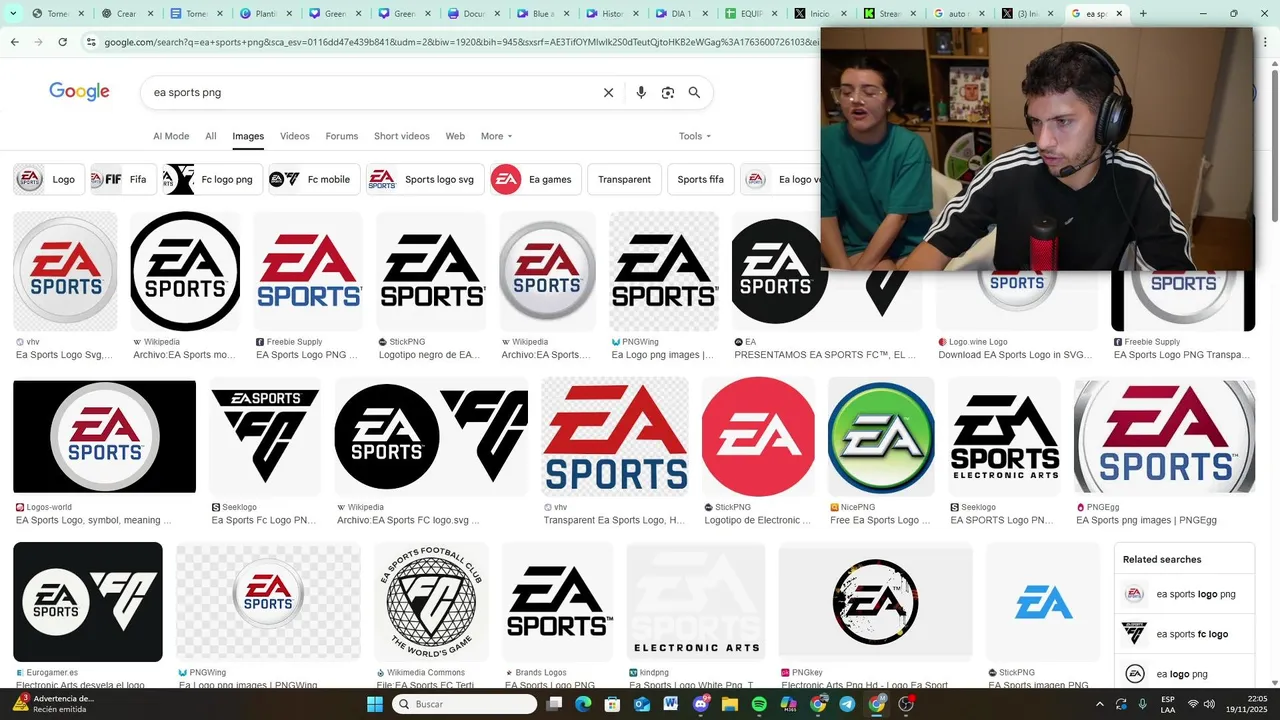Reload the page in Chrome
1280x720 pixels.
[62, 42]
